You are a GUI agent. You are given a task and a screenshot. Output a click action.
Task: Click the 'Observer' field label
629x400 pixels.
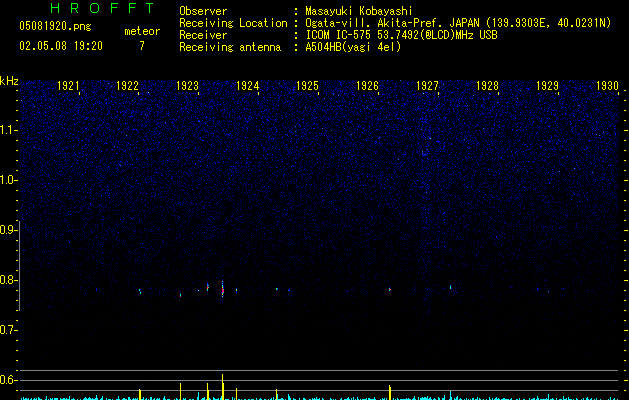[x=203, y=11]
